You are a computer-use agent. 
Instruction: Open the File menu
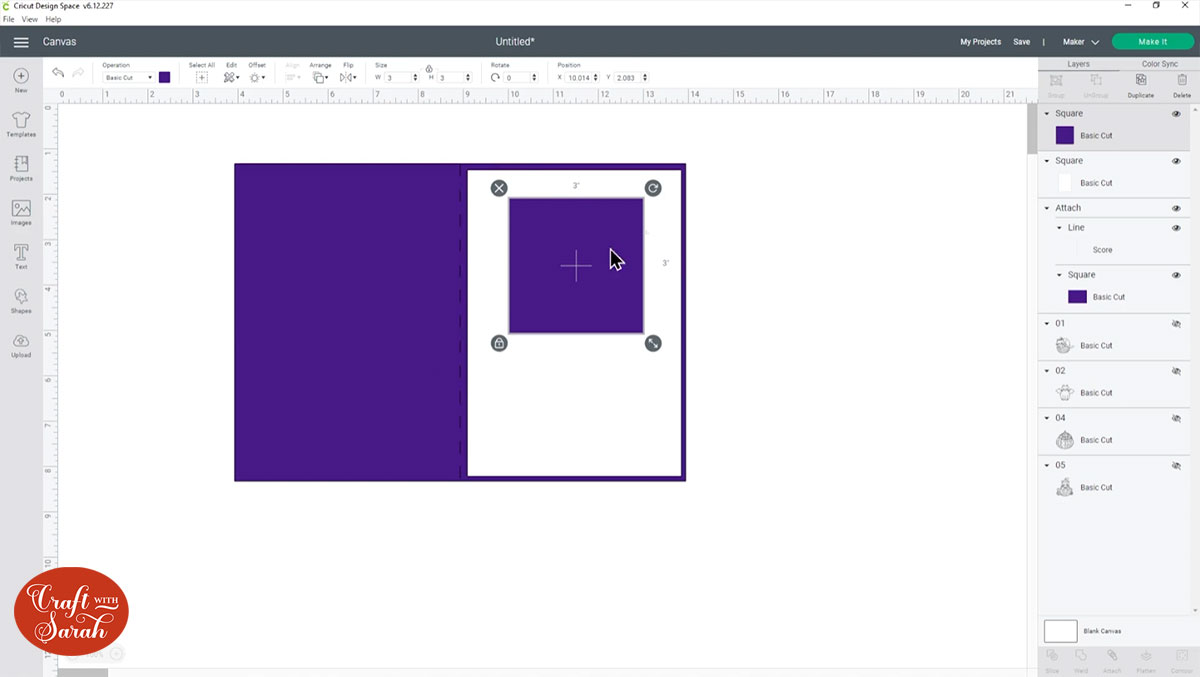[9, 19]
